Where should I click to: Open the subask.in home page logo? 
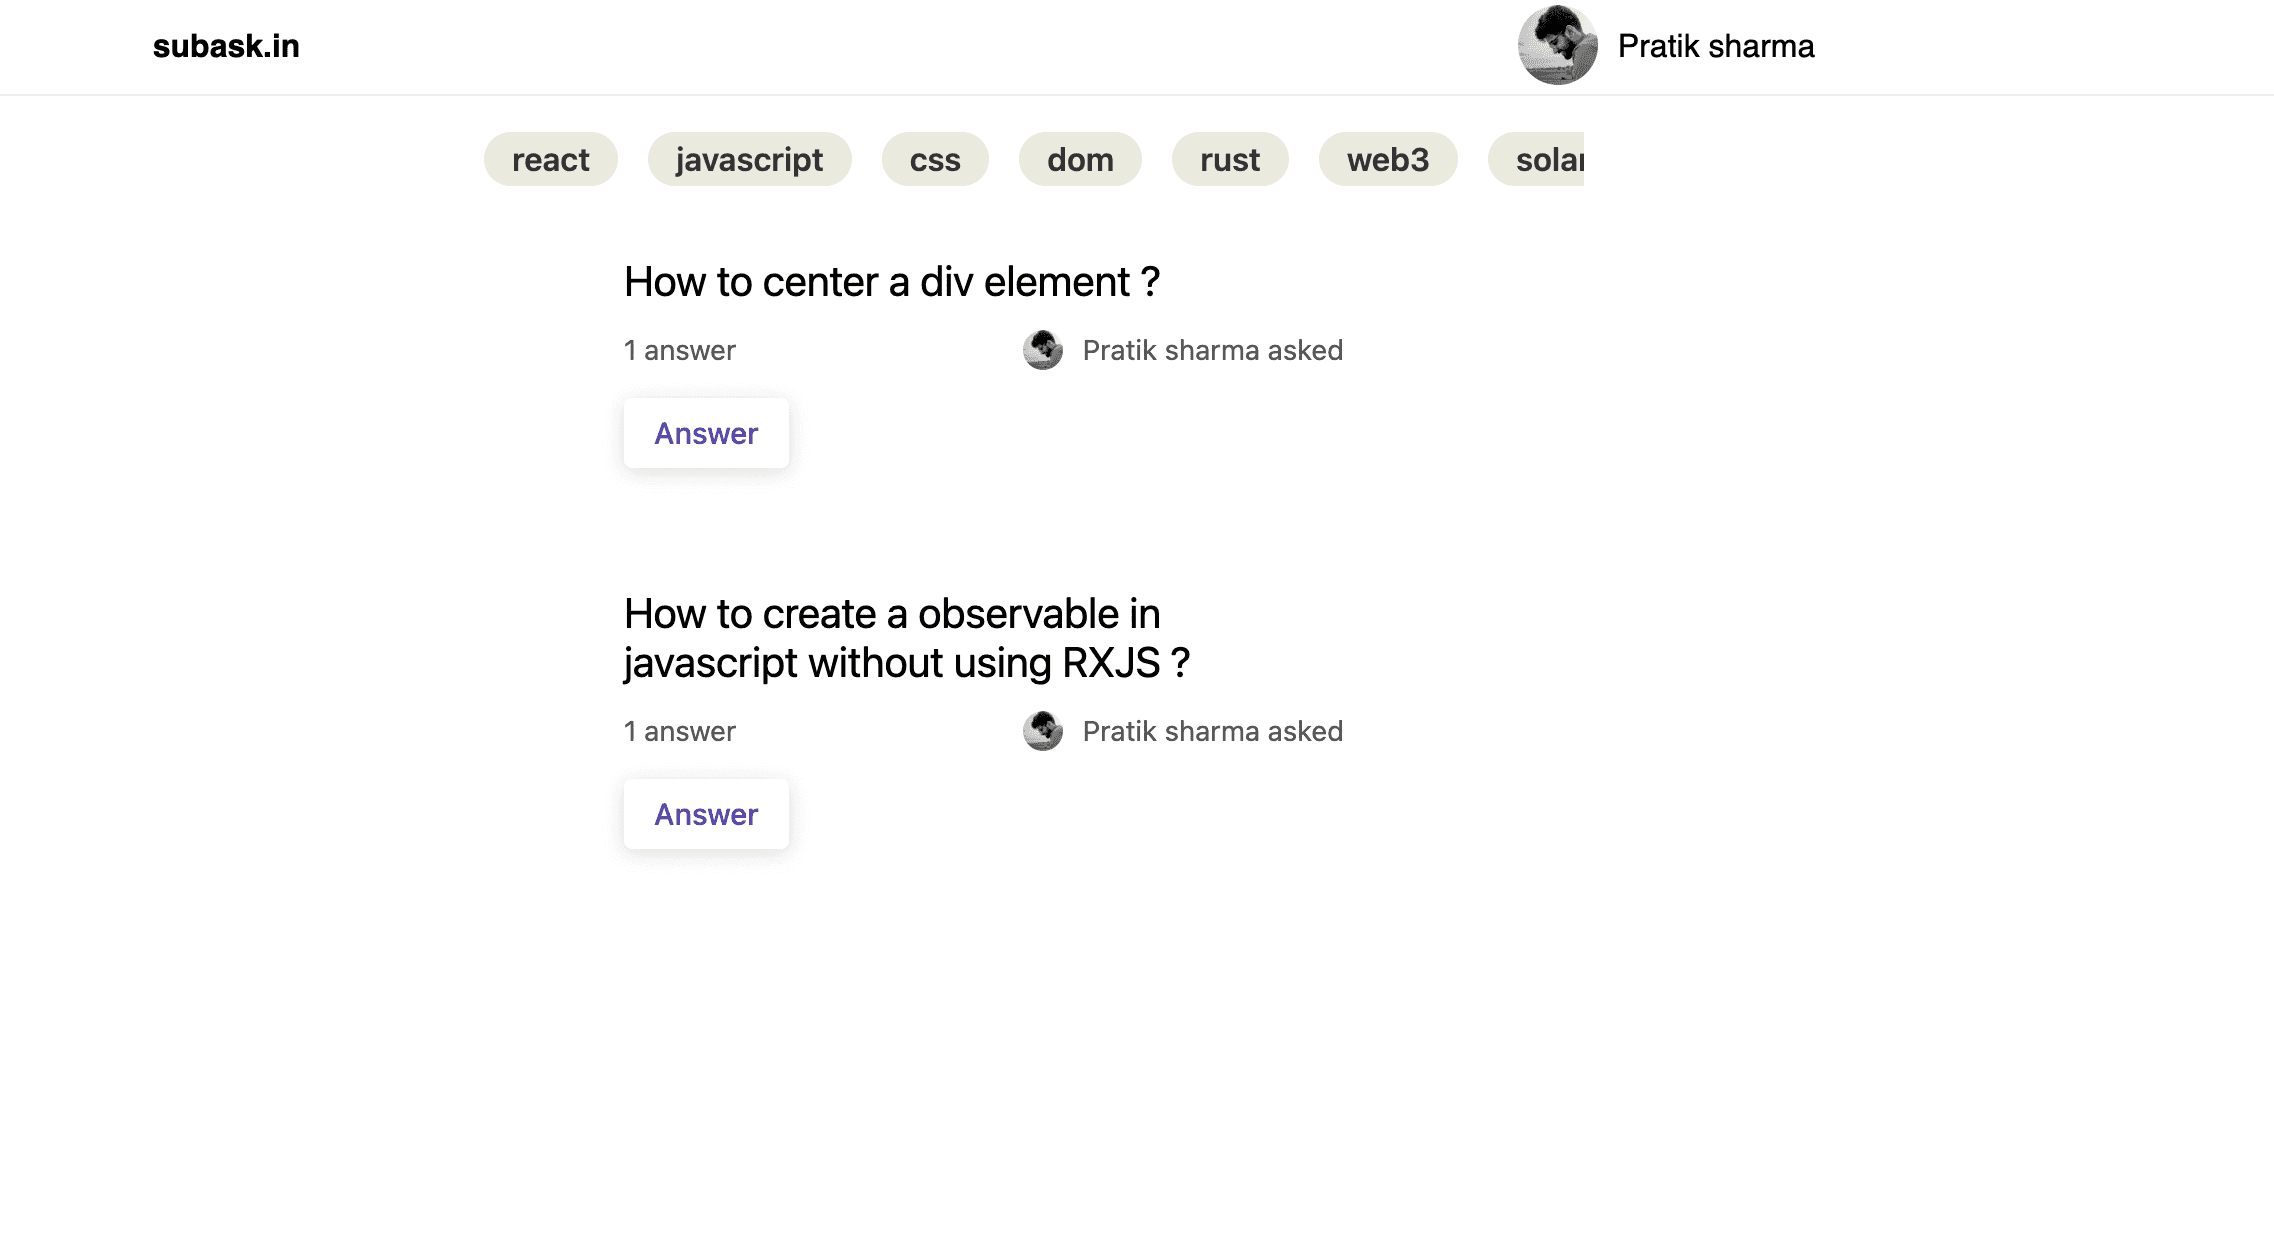pyautogui.click(x=225, y=46)
